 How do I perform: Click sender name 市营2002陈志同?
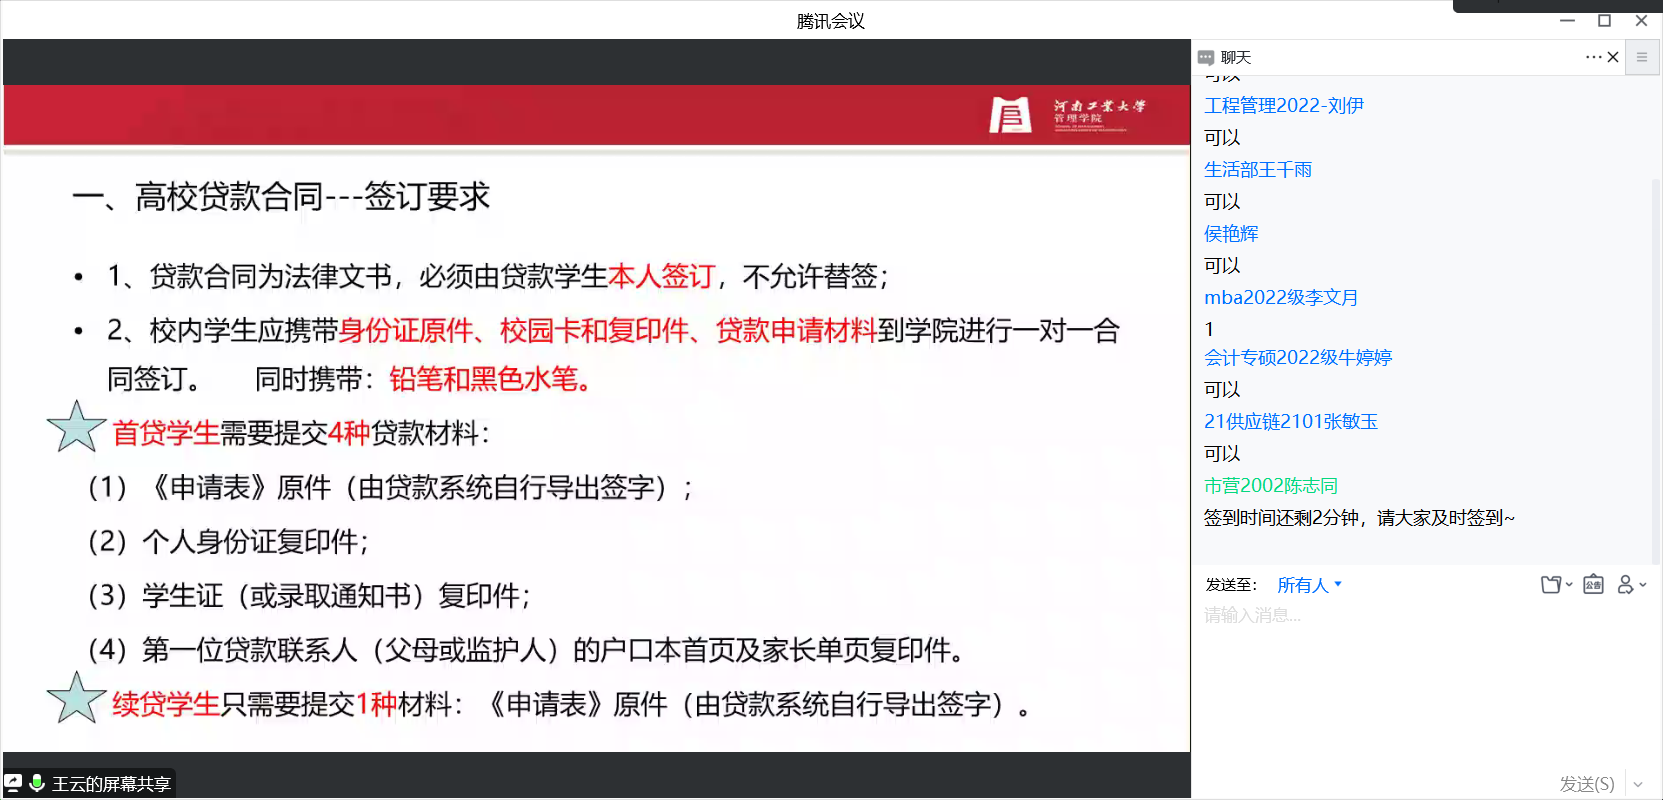(1271, 486)
